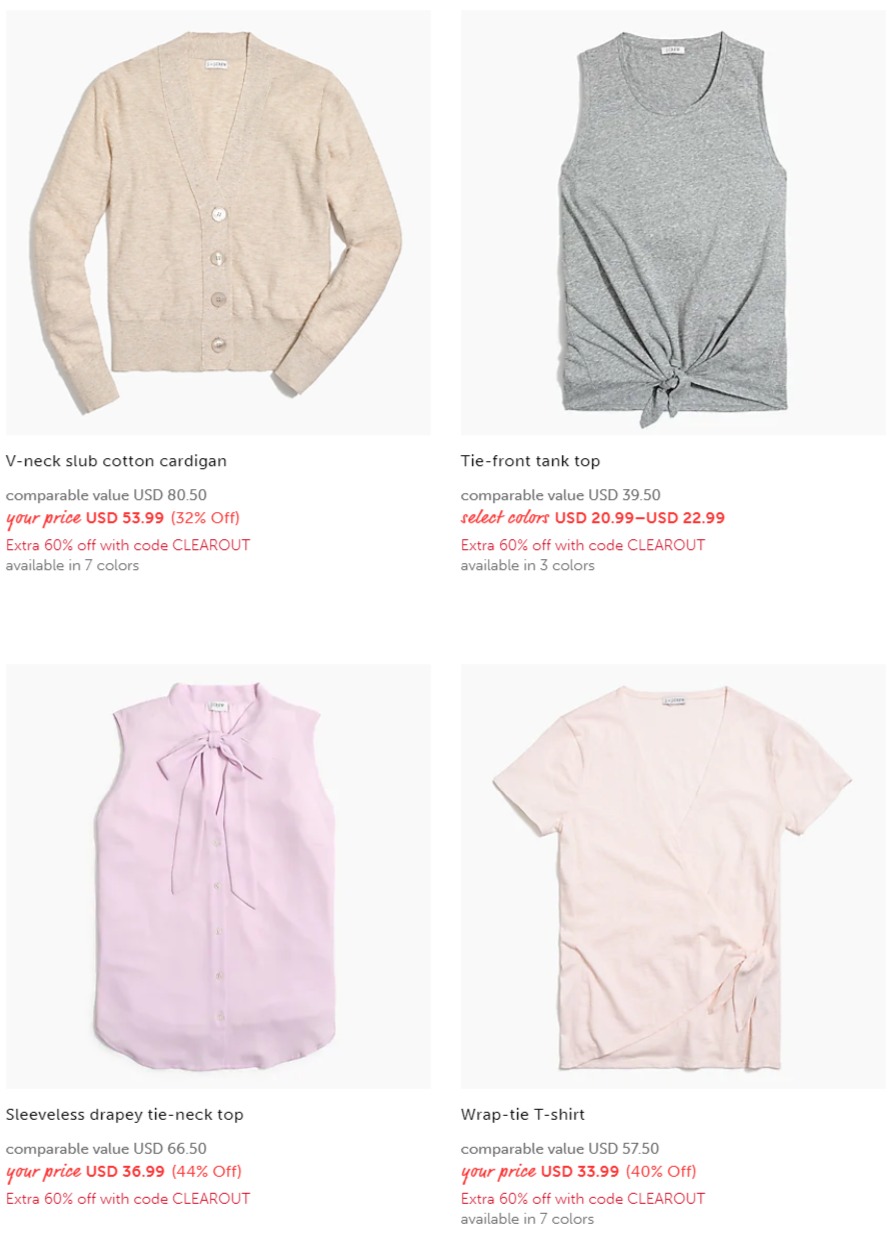
Task: Click the V-neck slub cotton cardigan title
Action: tap(116, 461)
